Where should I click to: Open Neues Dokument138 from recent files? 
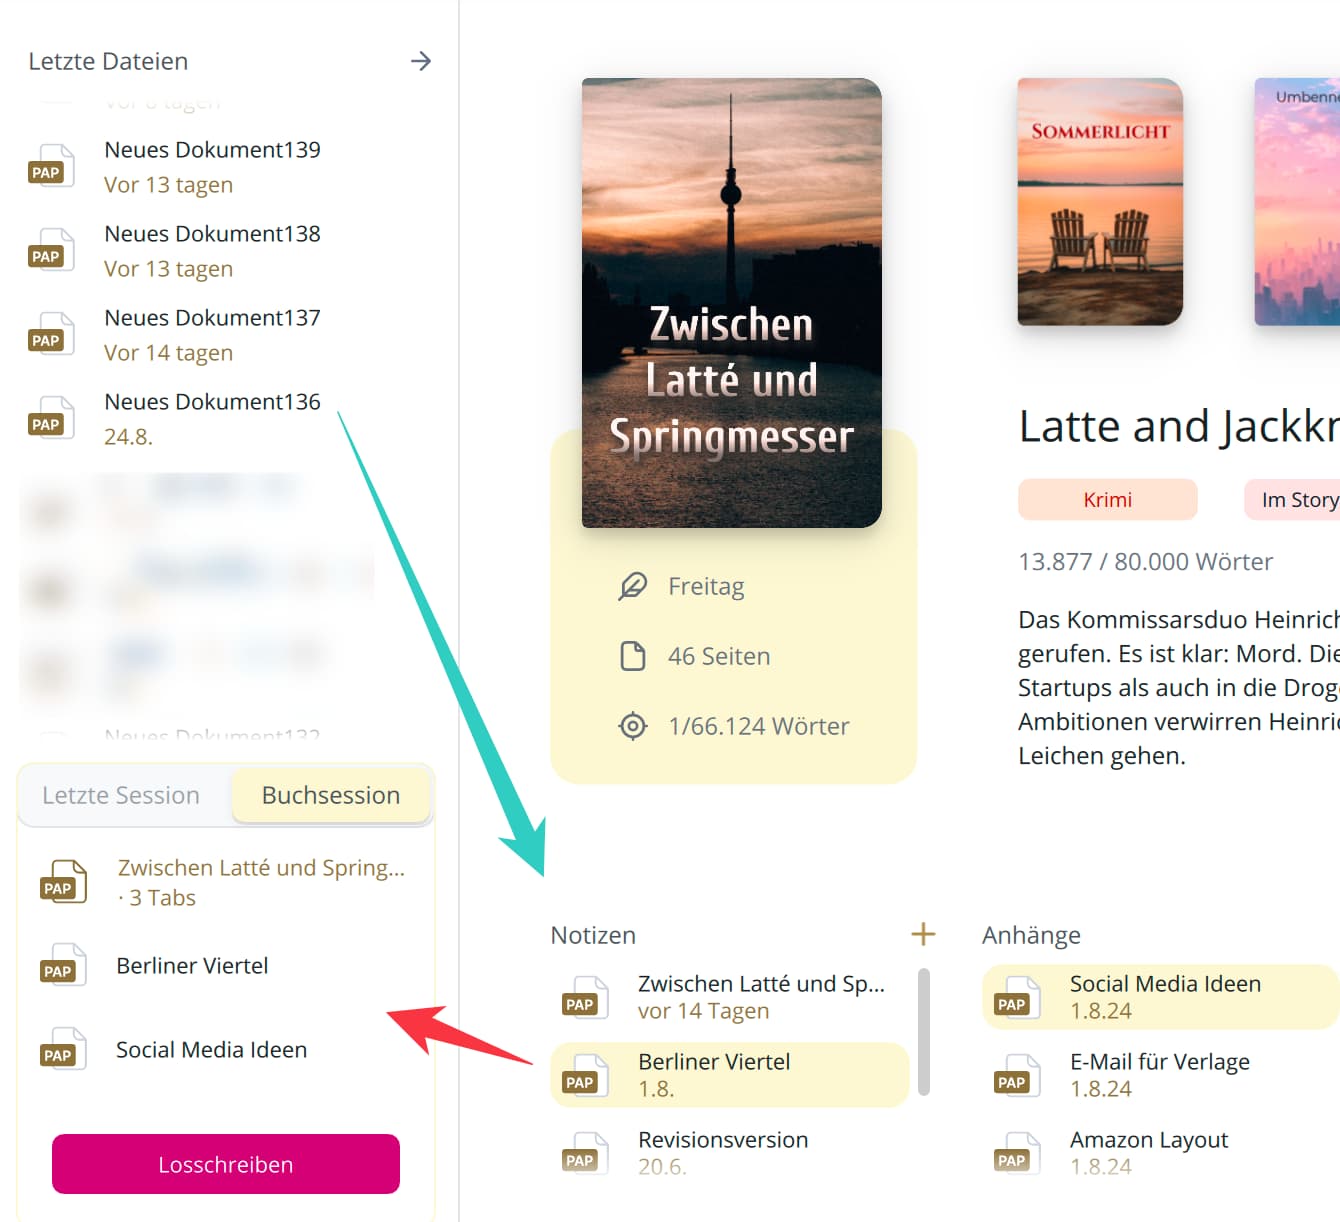point(212,250)
